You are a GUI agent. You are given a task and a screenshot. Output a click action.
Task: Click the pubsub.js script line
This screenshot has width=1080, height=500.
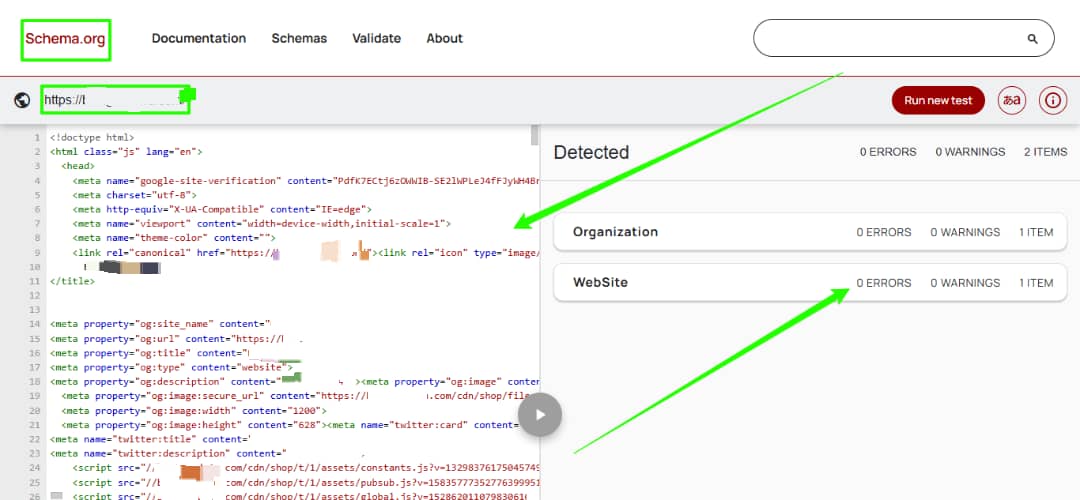[x=306, y=482]
